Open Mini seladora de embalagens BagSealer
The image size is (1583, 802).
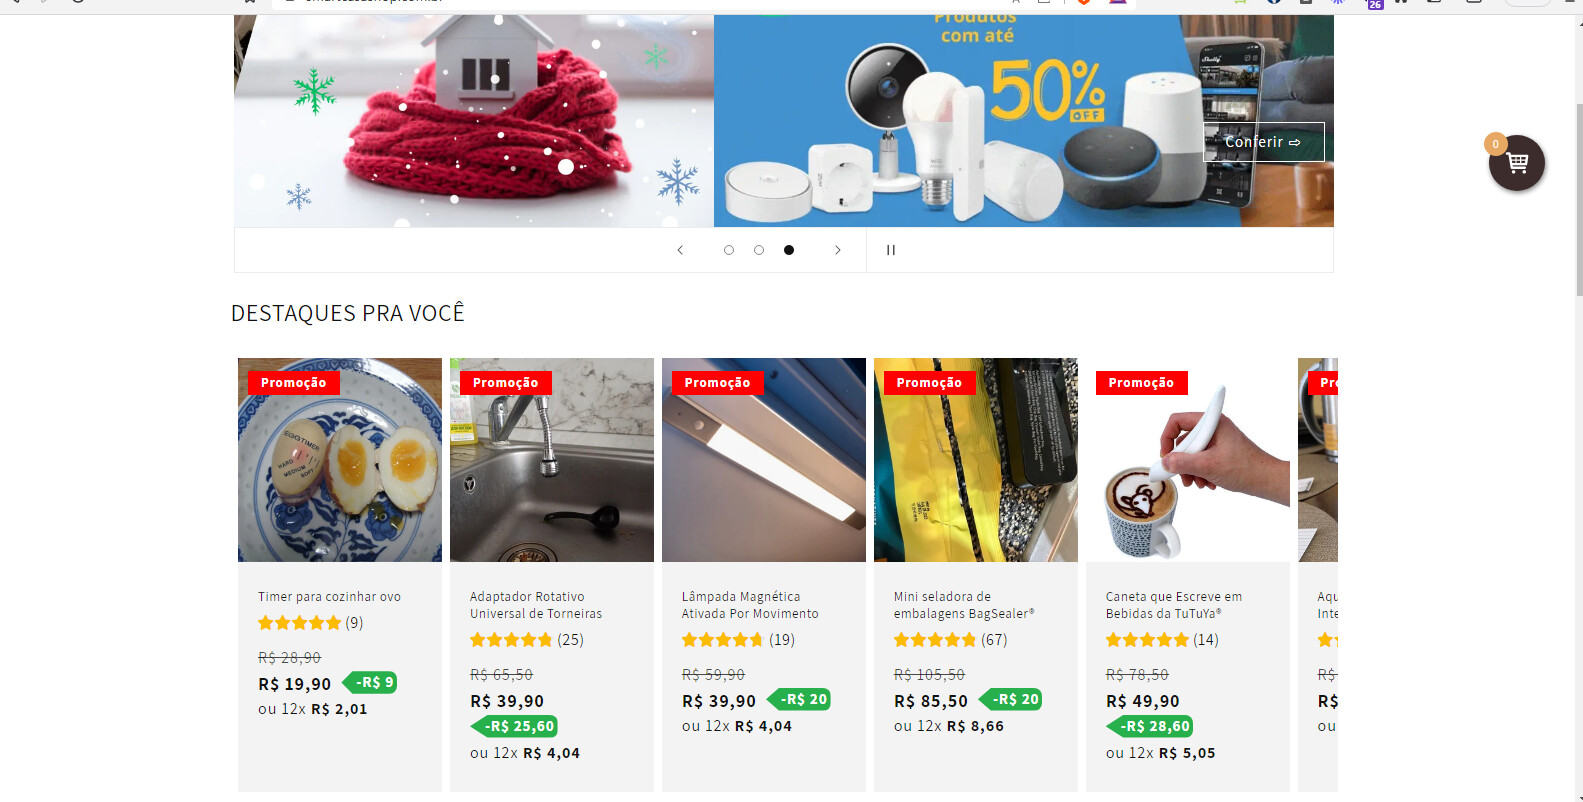[x=964, y=605]
